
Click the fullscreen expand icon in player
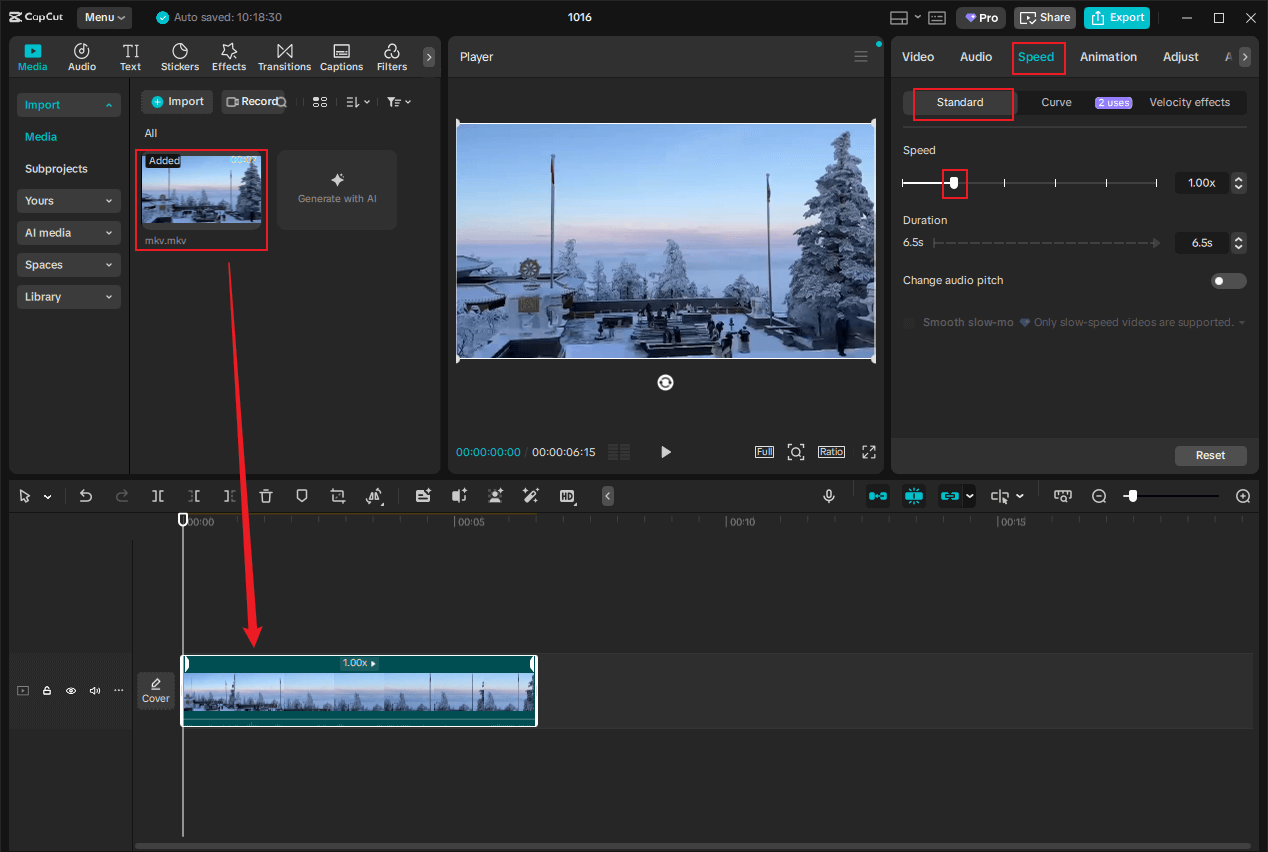coord(869,452)
